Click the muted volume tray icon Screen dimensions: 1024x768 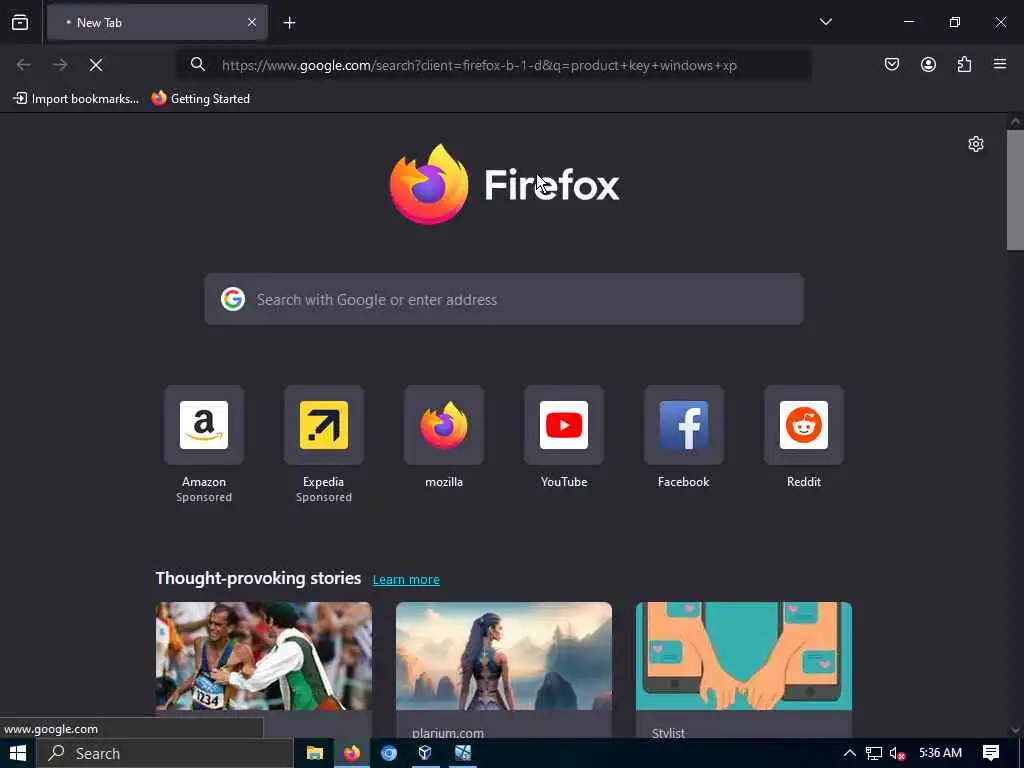897,754
